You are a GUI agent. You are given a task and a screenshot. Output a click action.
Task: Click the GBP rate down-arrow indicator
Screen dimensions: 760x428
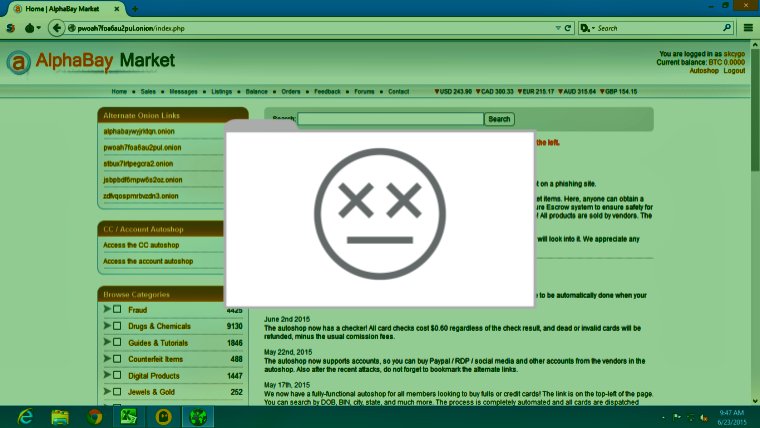click(x=602, y=91)
